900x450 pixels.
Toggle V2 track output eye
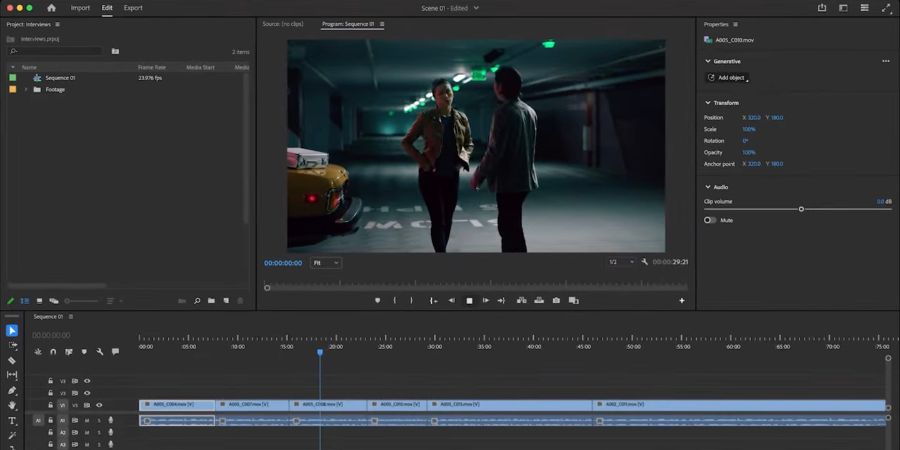pyautogui.click(x=87, y=393)
